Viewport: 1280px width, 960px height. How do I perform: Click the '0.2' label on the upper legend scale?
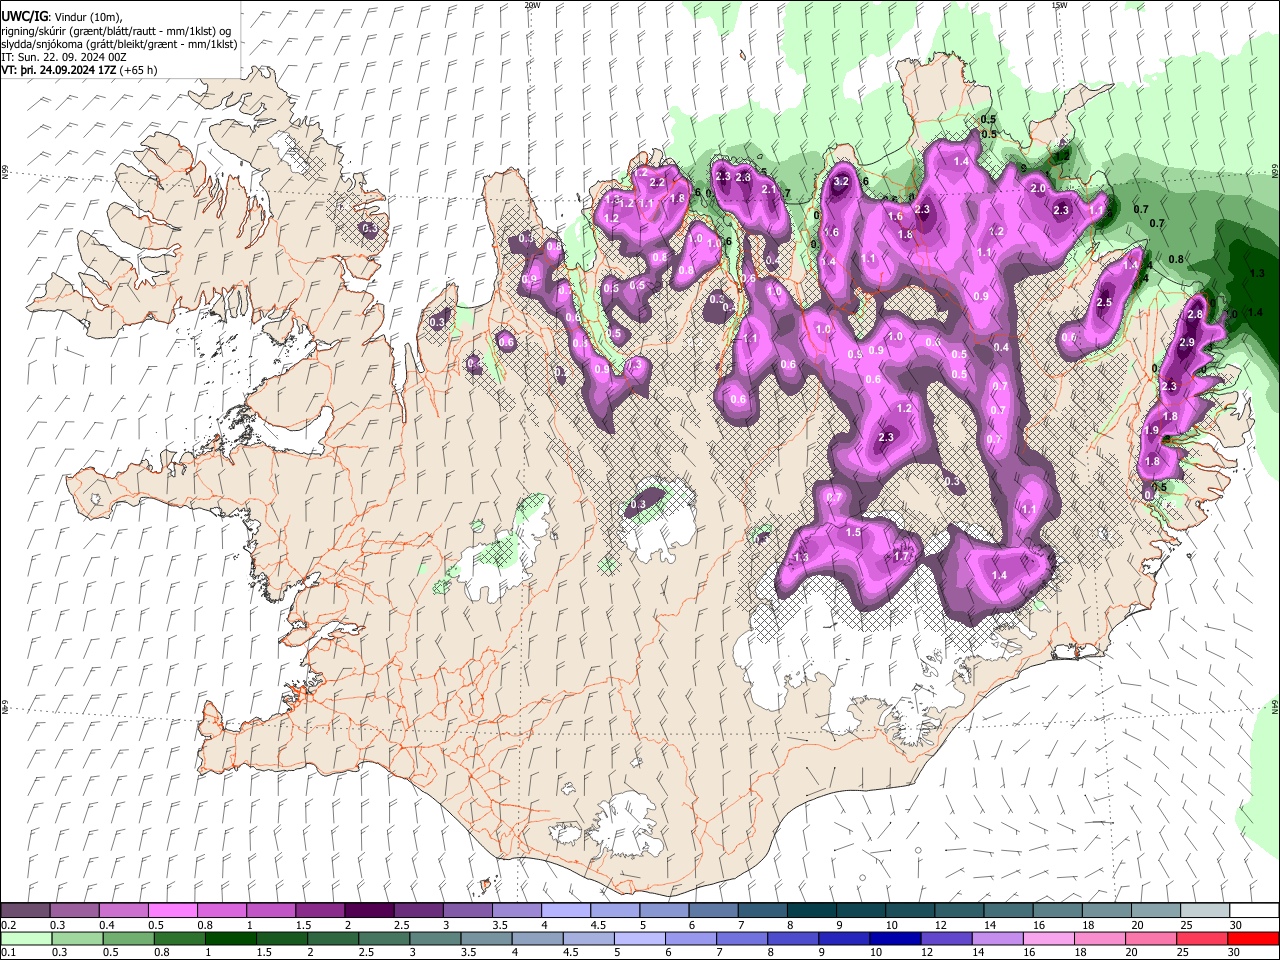coord(8,925)
